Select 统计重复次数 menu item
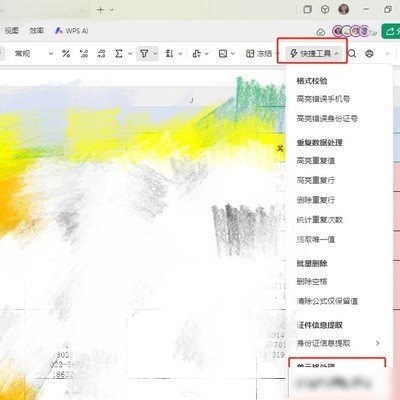The image size is (400, 400). (x=320, y=220)
